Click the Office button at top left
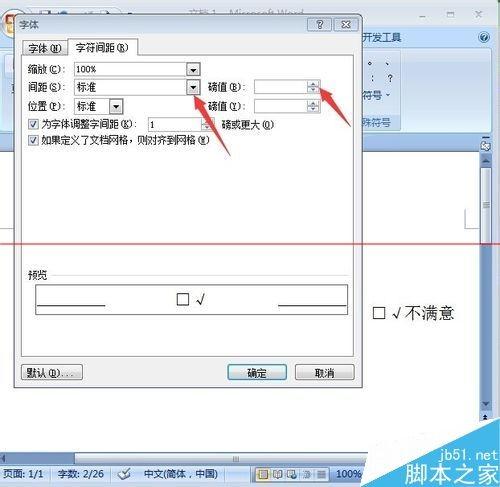The width and height of the screenshot is (500, 487). 8,25
